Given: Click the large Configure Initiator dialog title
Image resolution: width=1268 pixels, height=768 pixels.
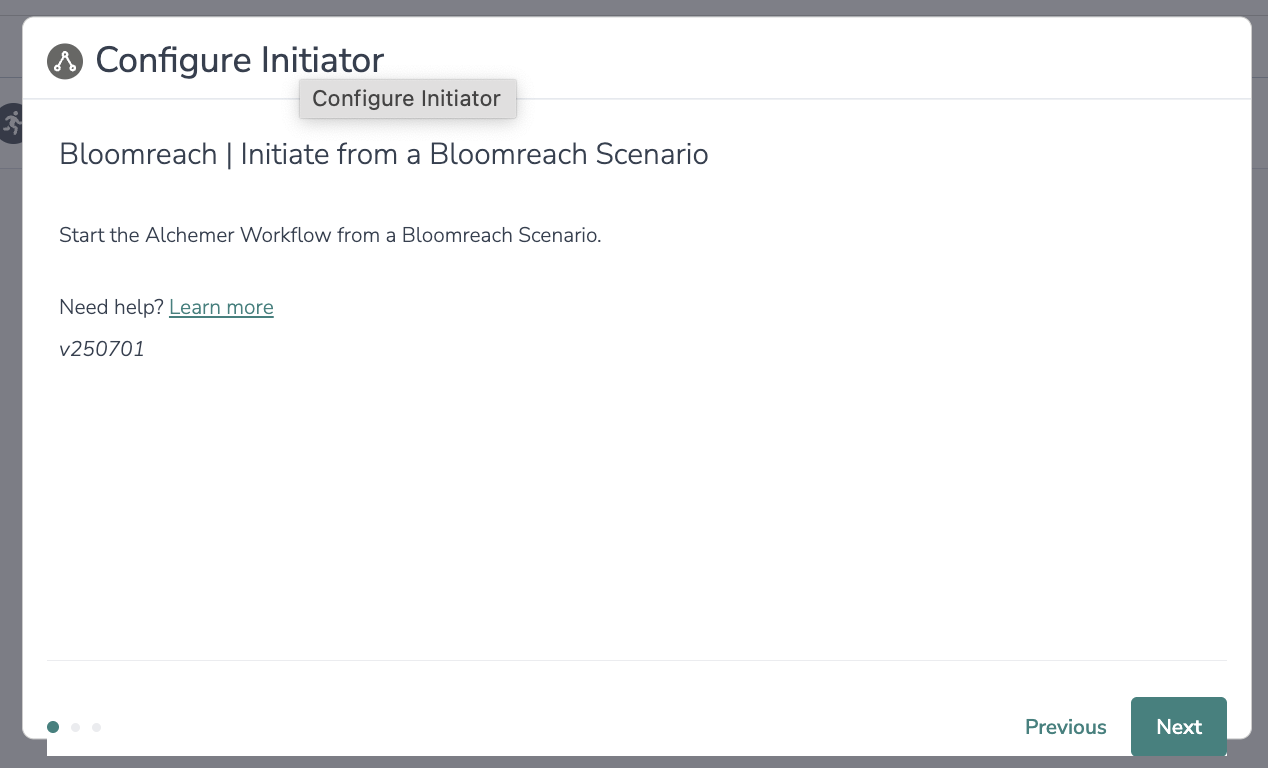Looking at the screenshot, I should click(239, 60).
